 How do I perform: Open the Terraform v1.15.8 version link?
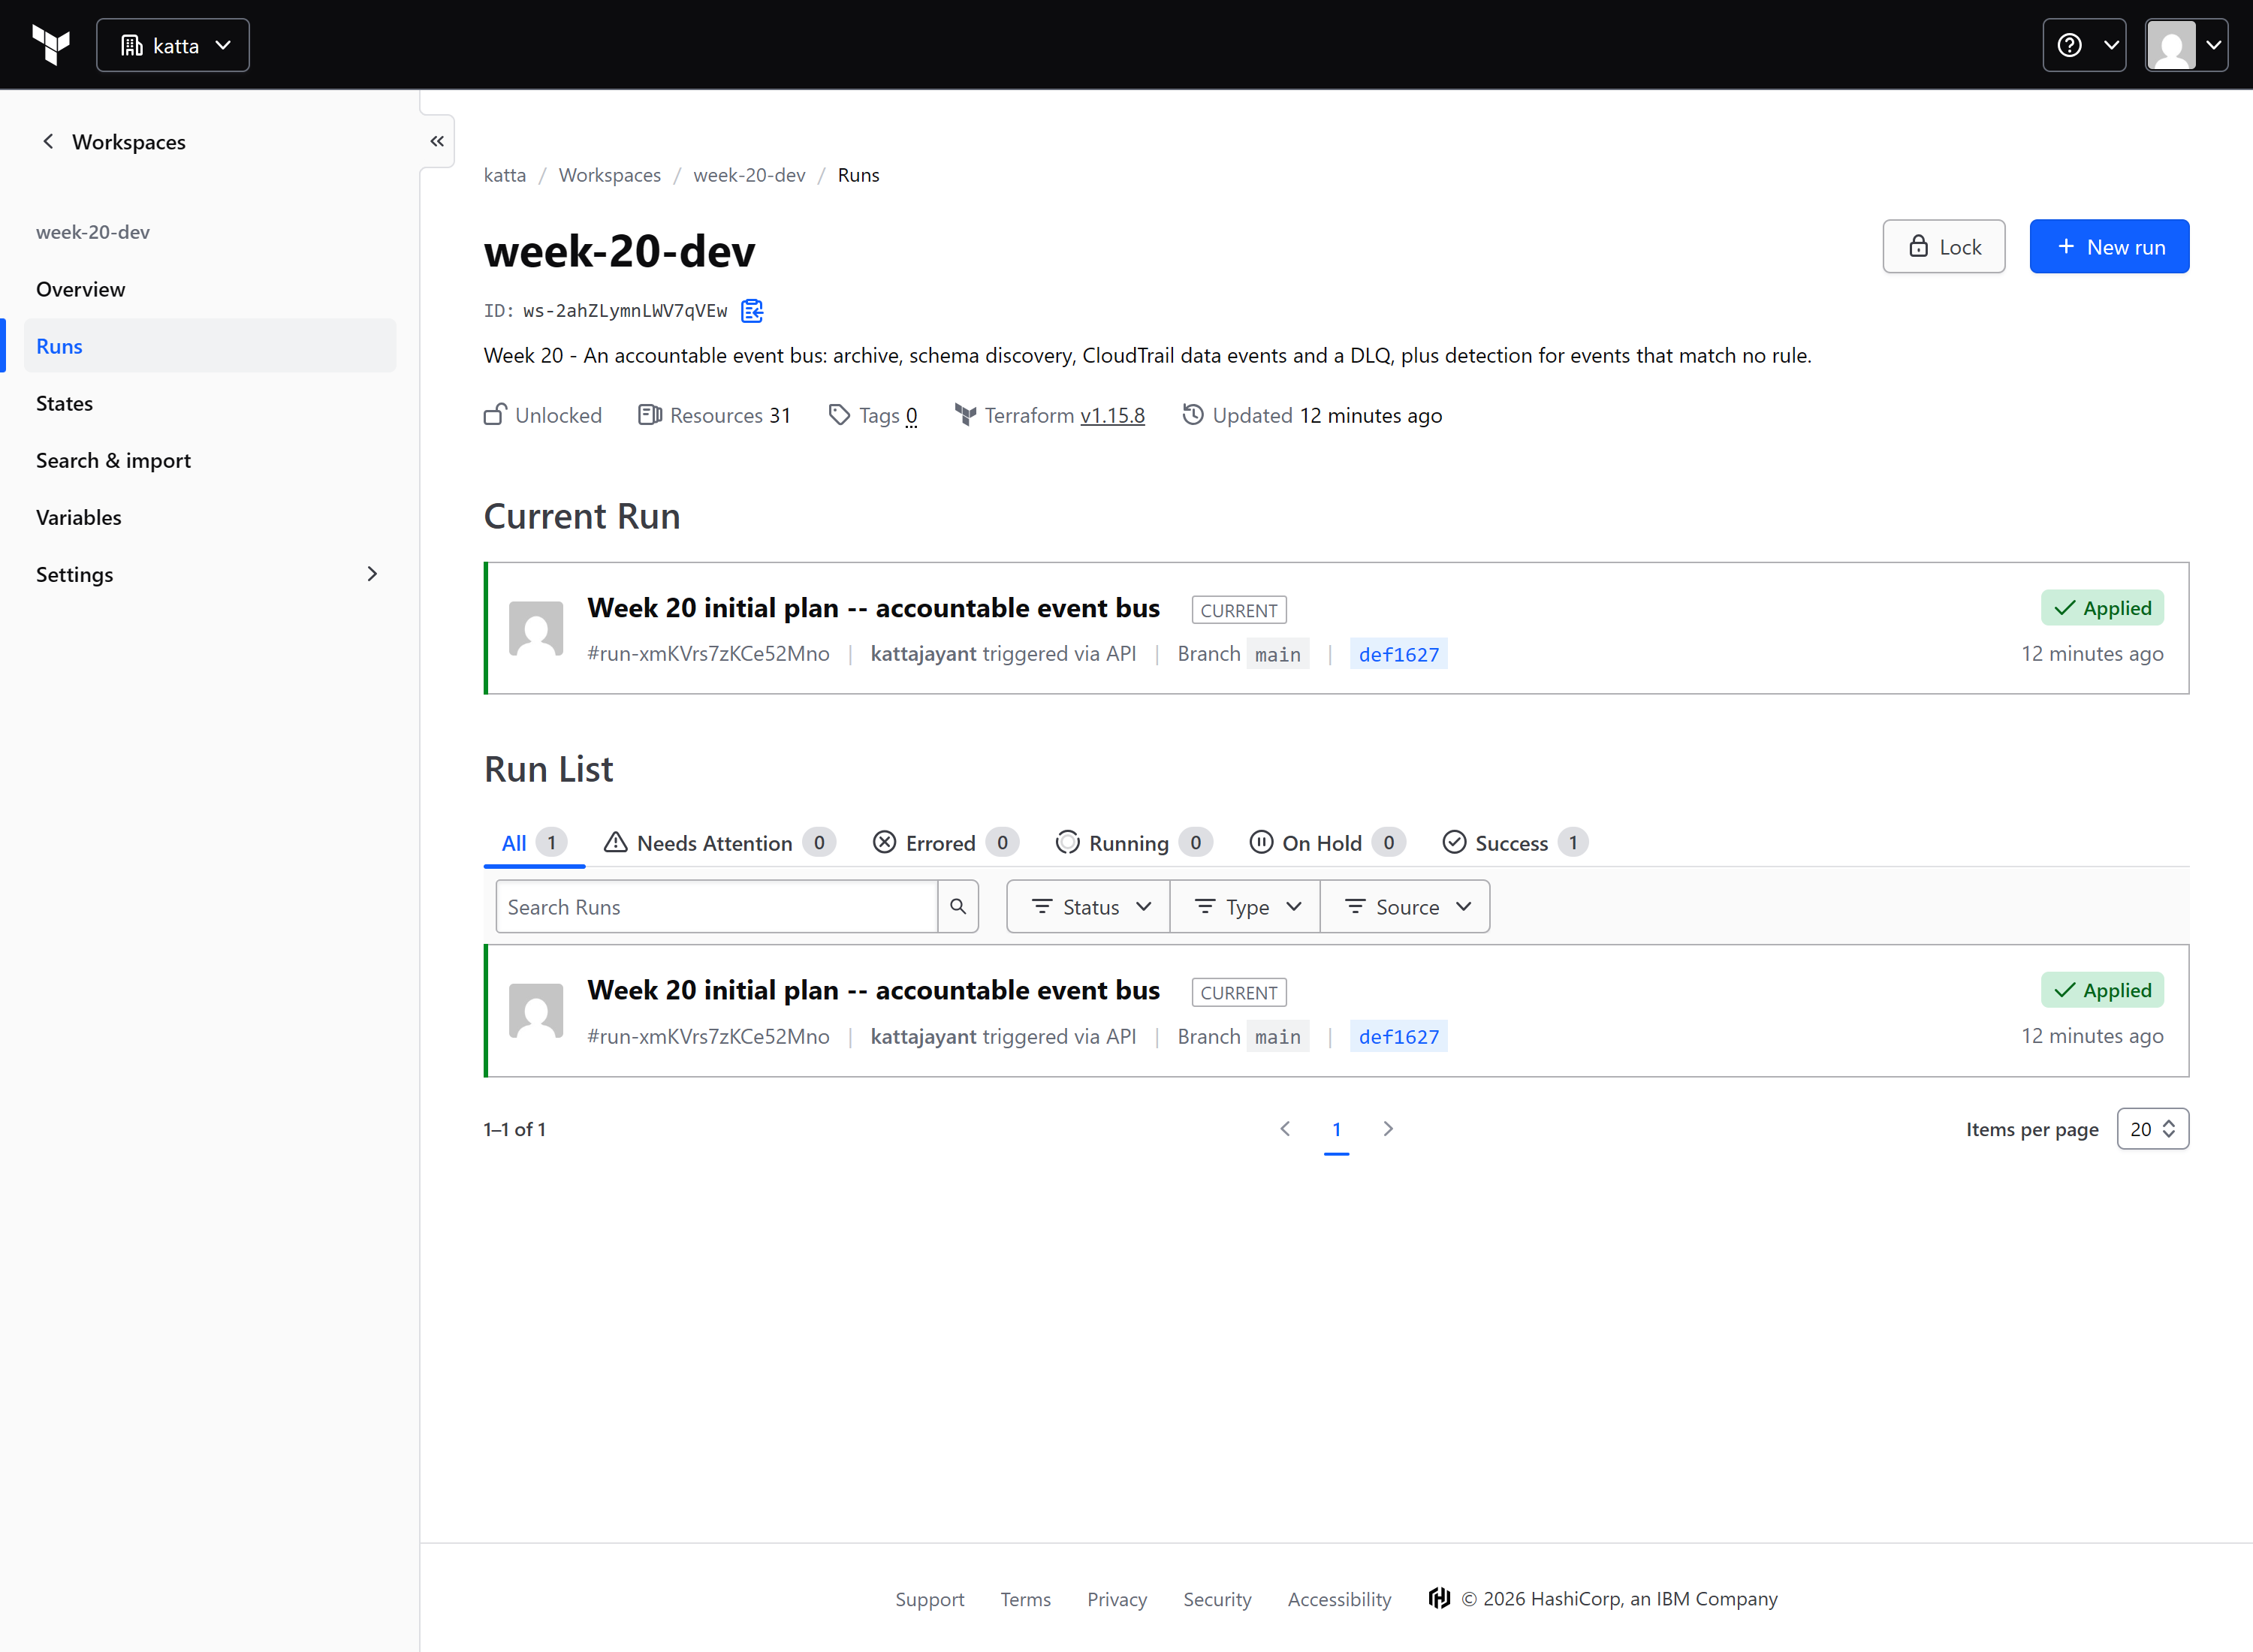[x=1112, y=415]
